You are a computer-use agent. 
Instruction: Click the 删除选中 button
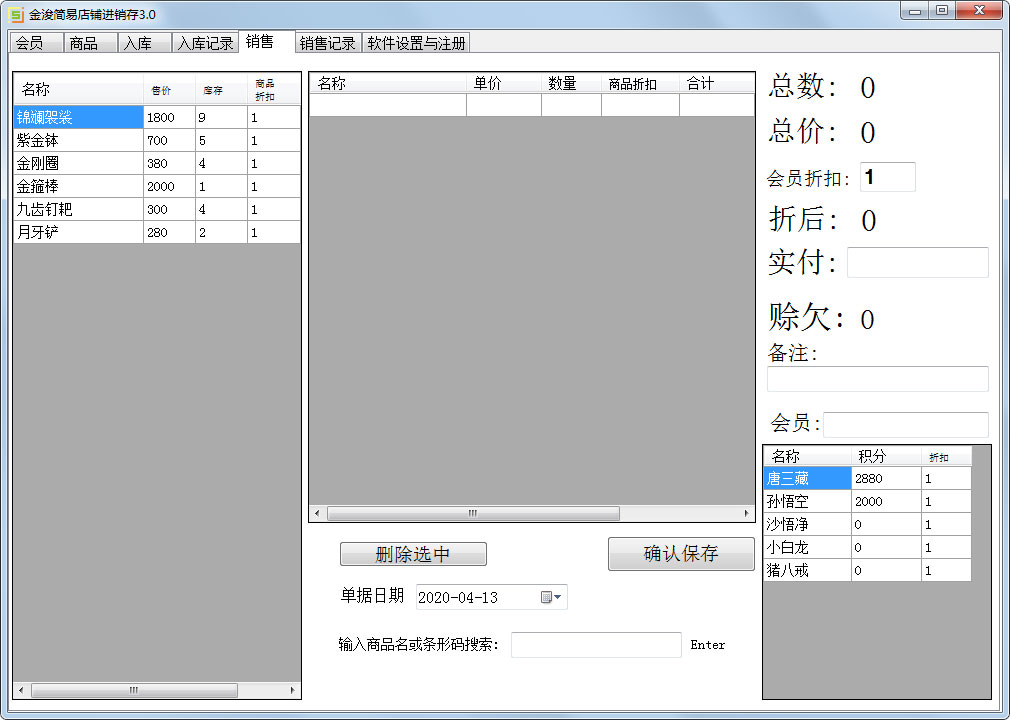[413, 554]
